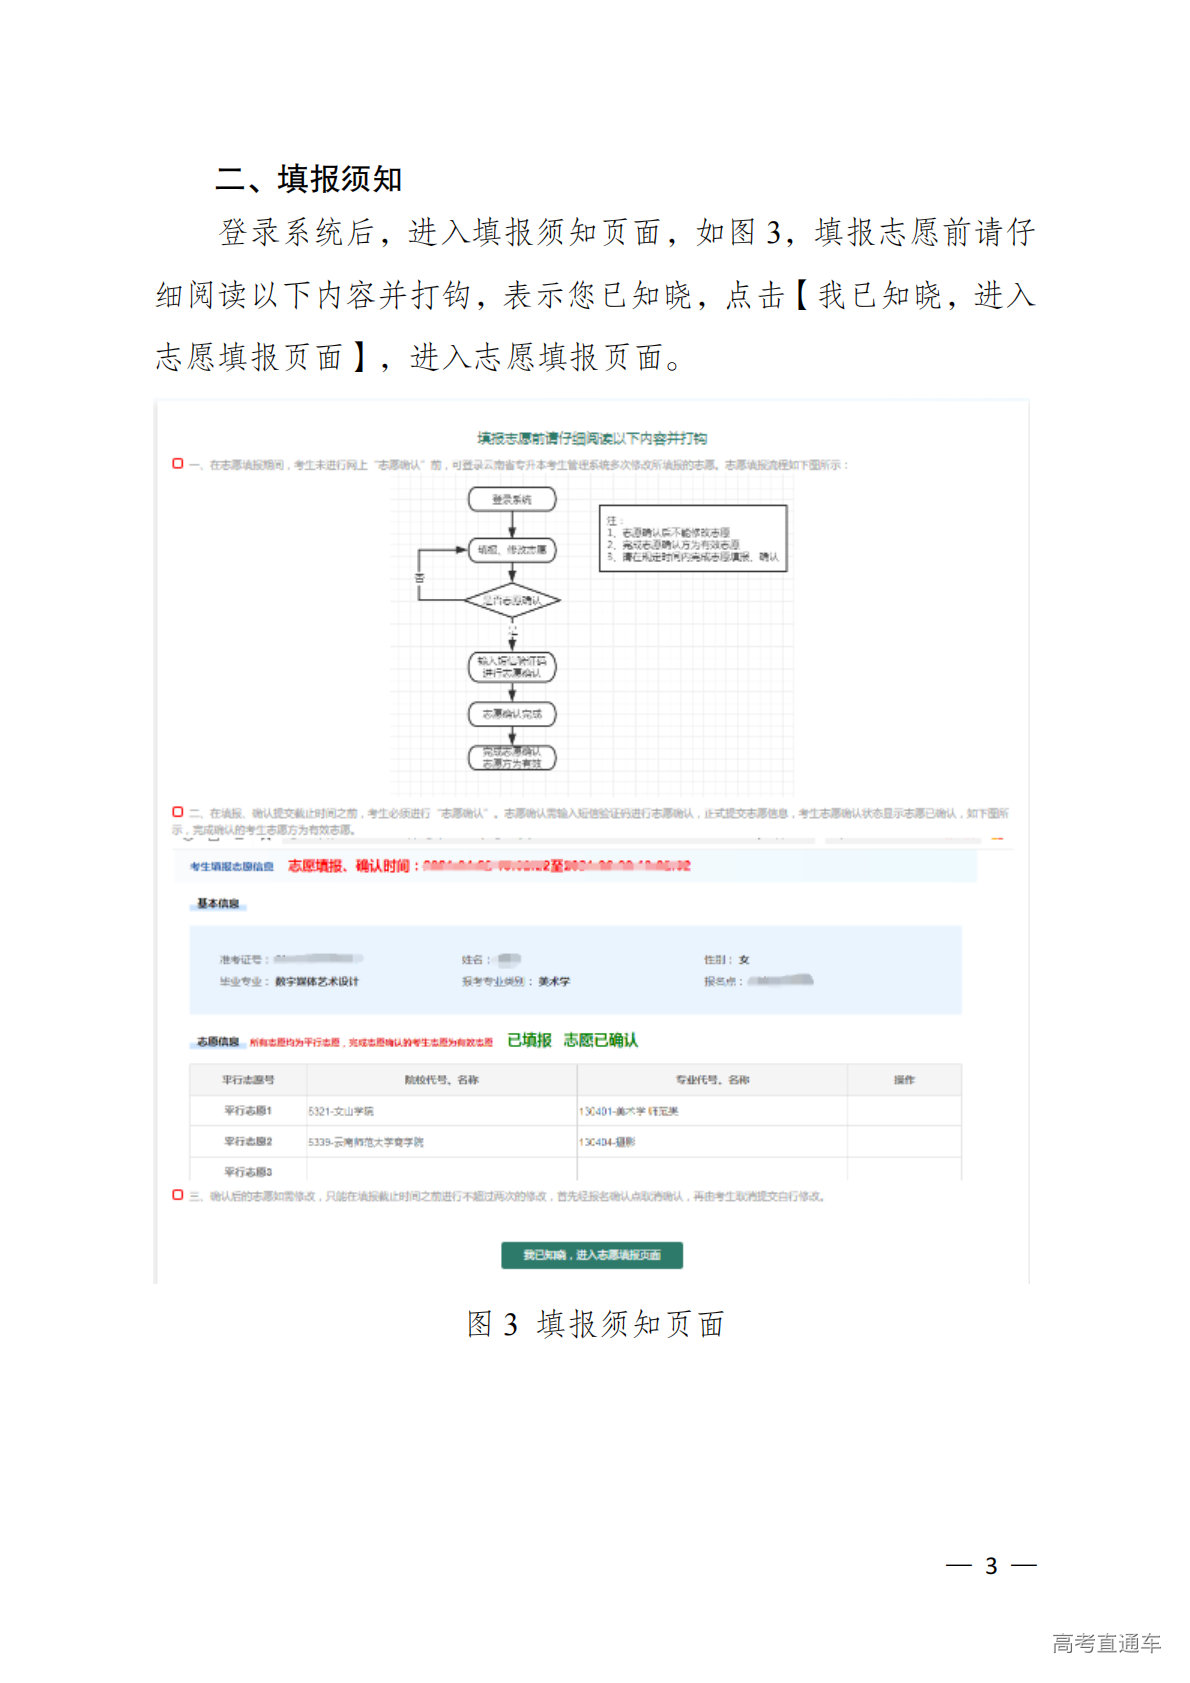Select the SMS verification code flowchart step
The image size is (1190, 1683).
click(x=512, y=667)
